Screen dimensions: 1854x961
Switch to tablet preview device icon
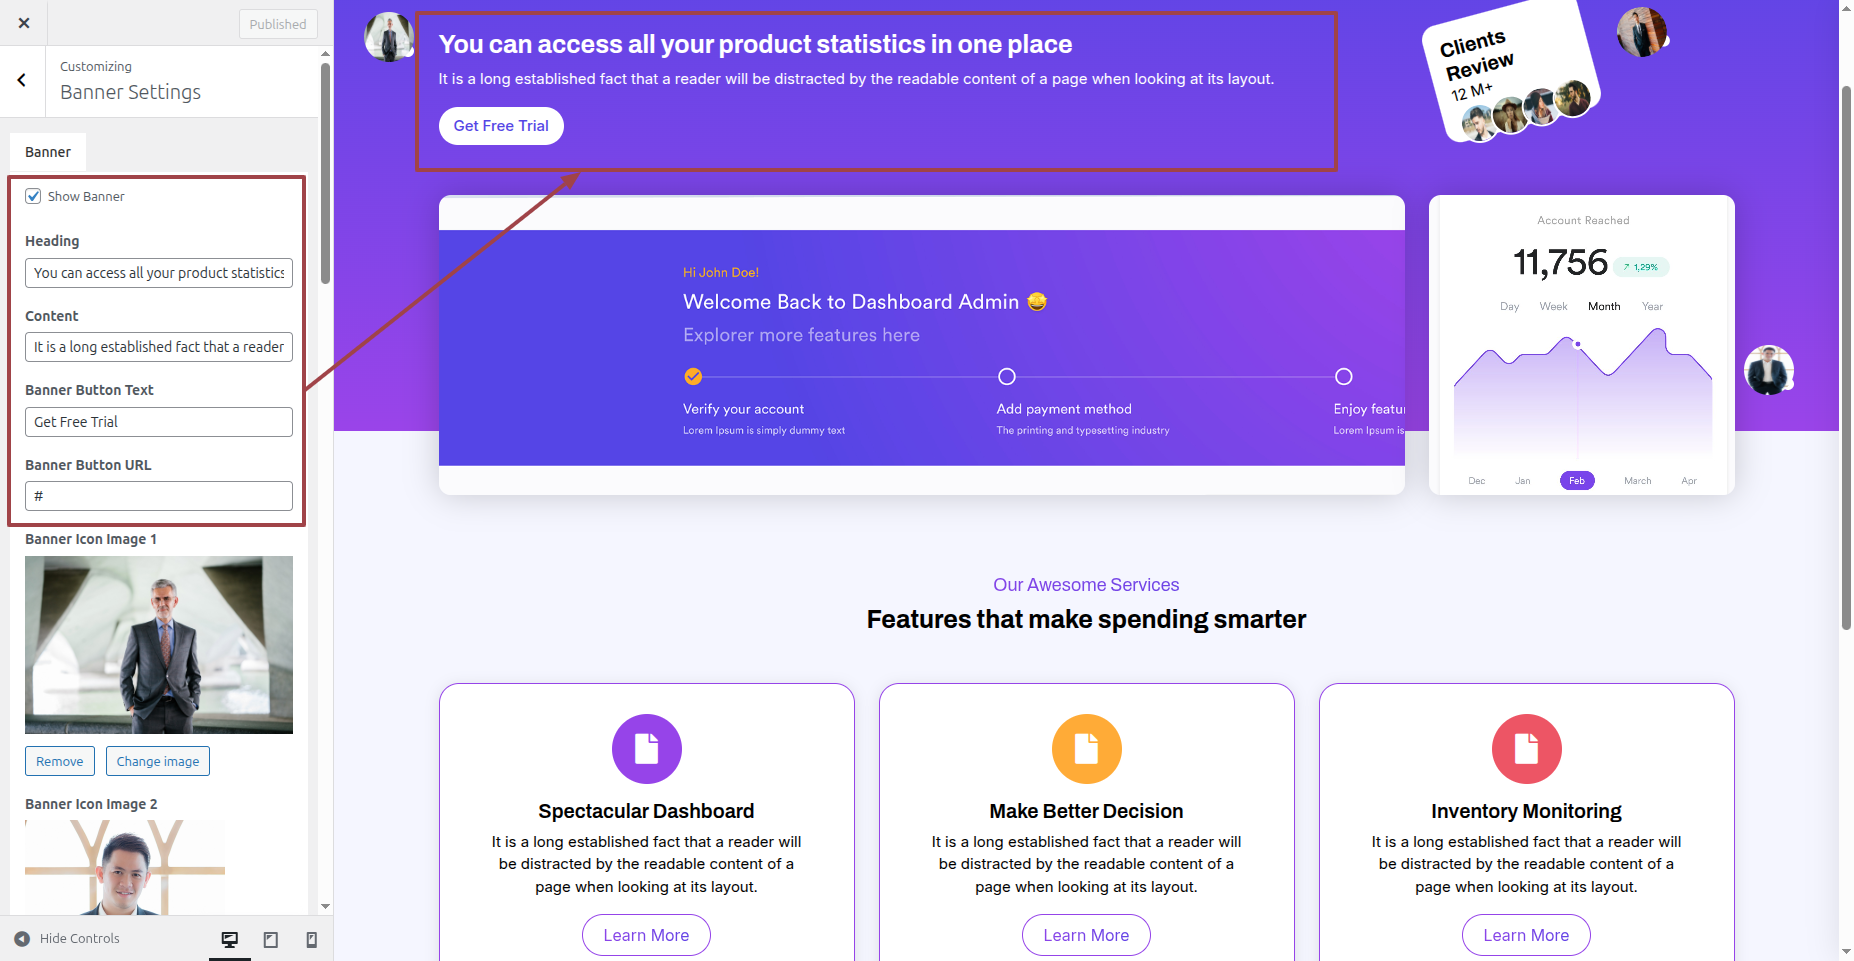click(x=271, y=939)
